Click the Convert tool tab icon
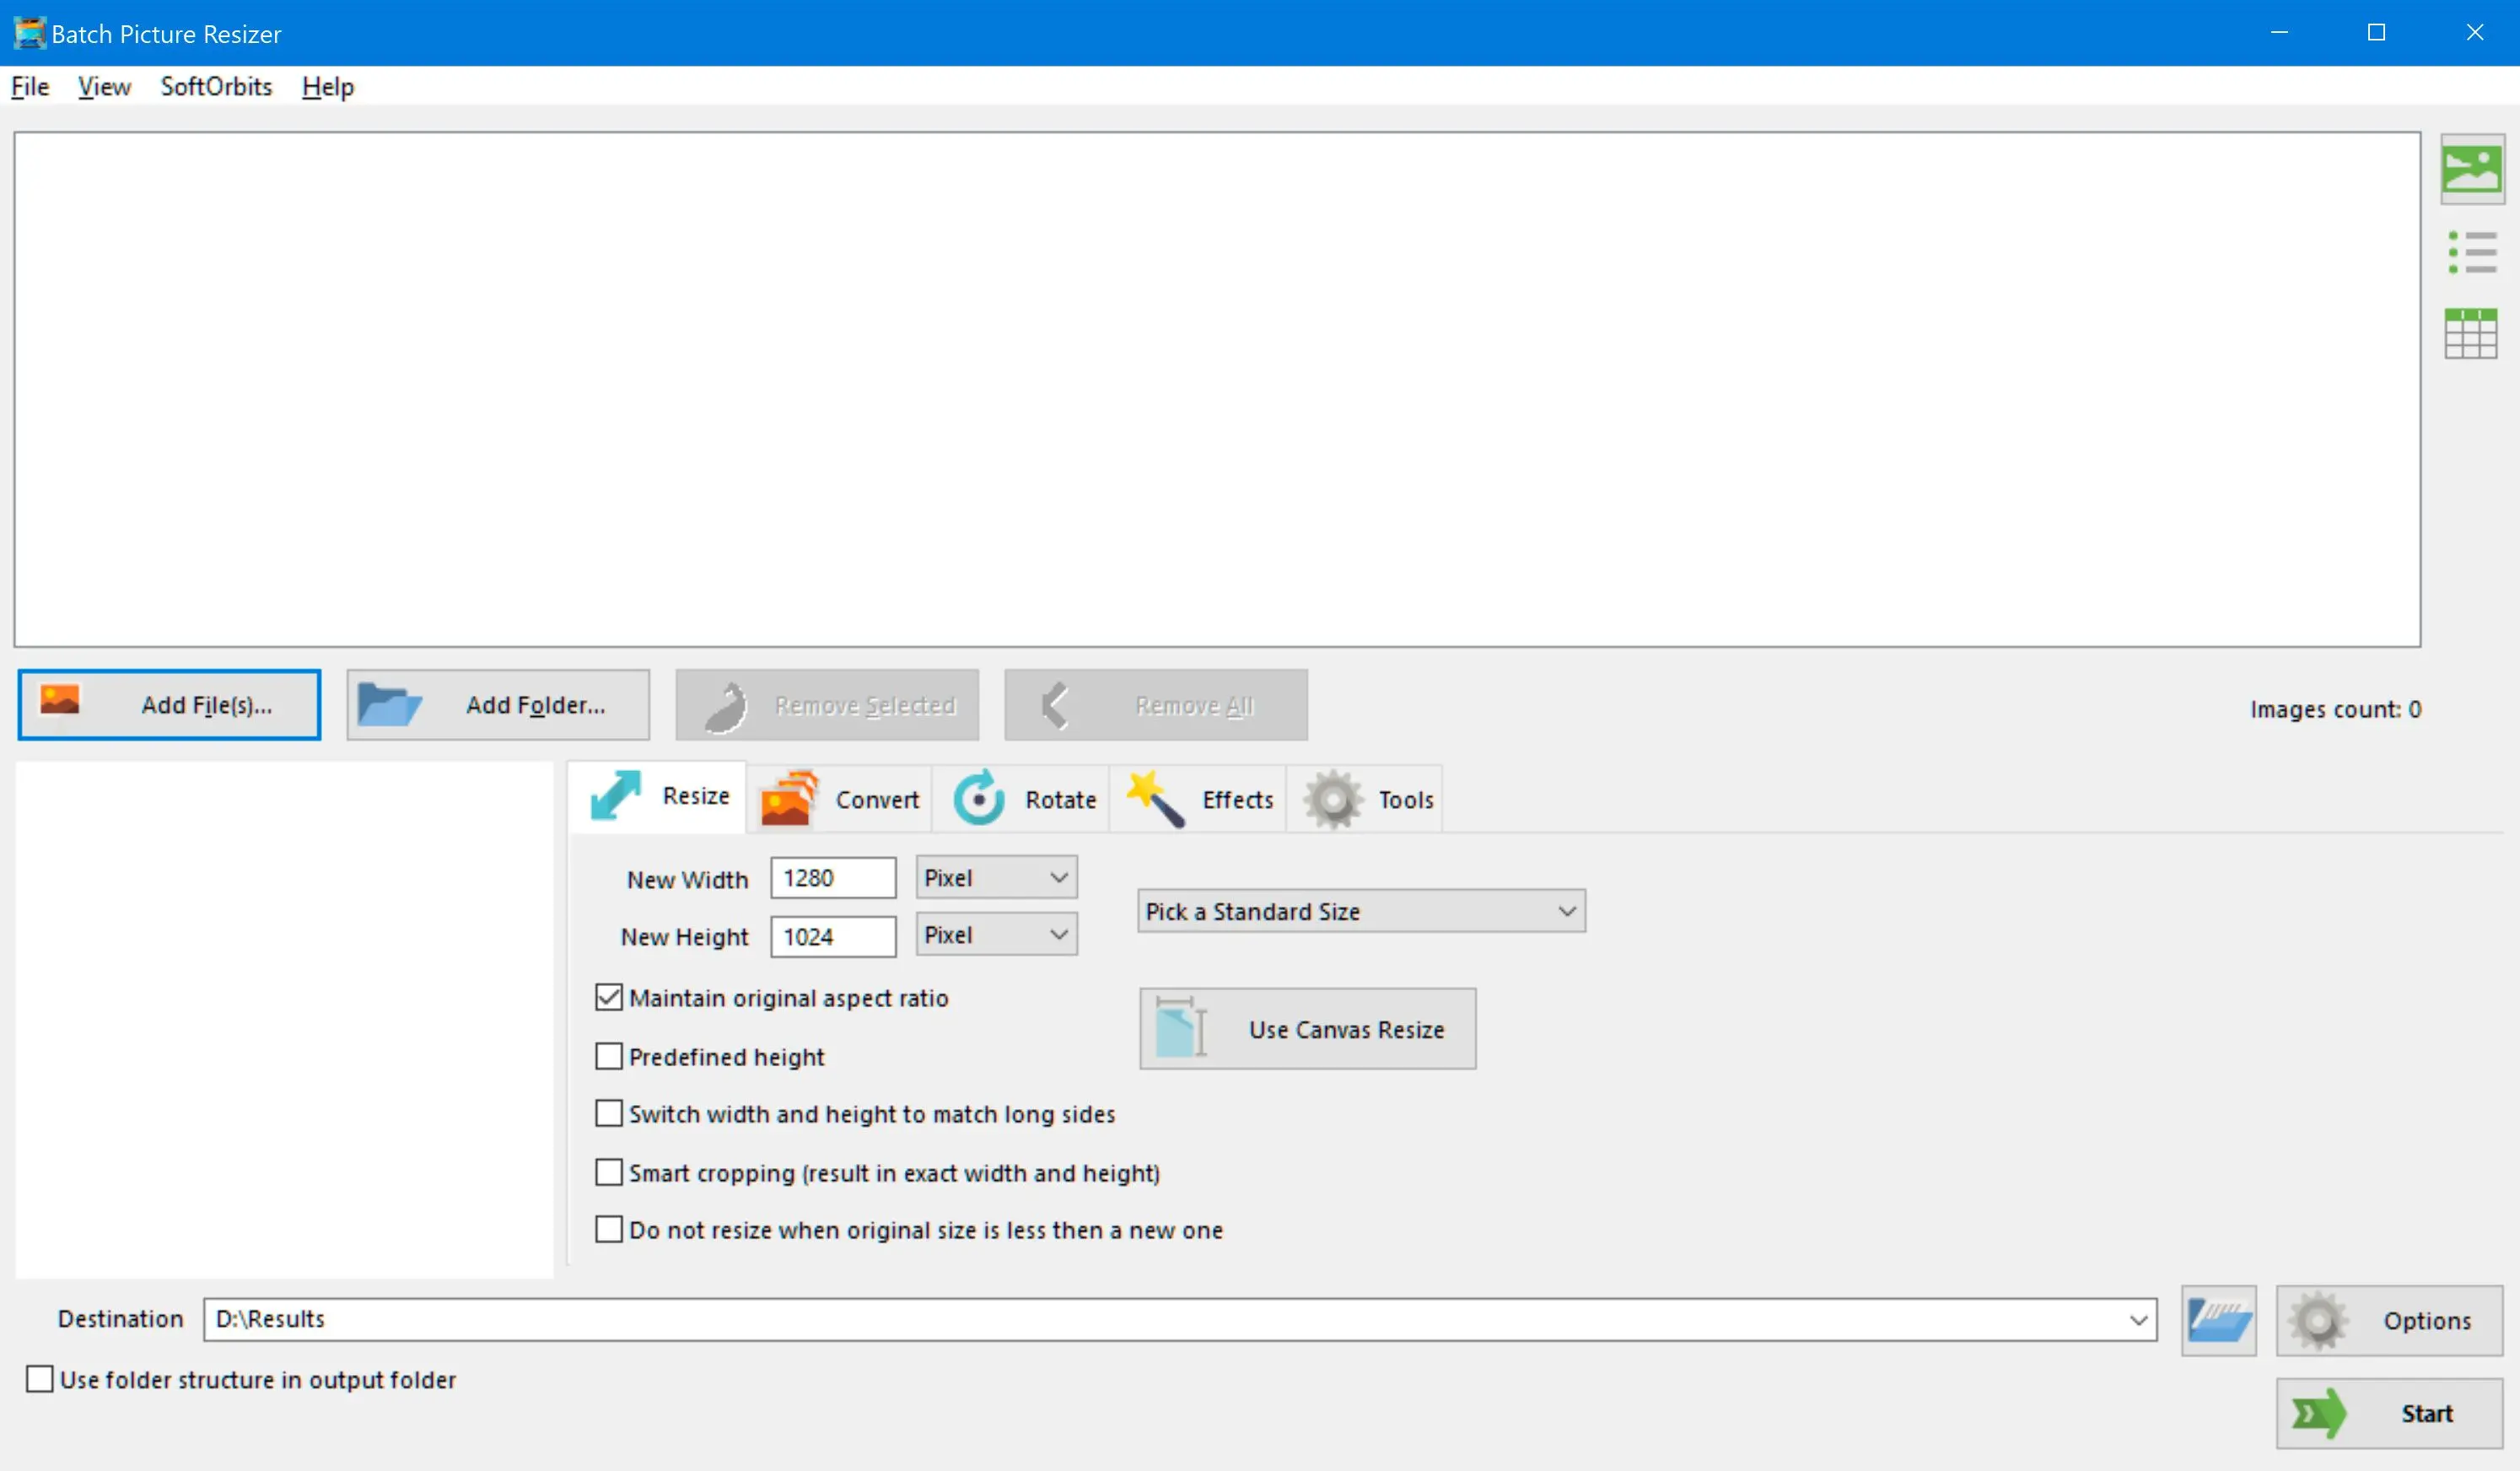Image resolution: width=2520 pixels, height=1471 pixels. [x=789, y=797]
